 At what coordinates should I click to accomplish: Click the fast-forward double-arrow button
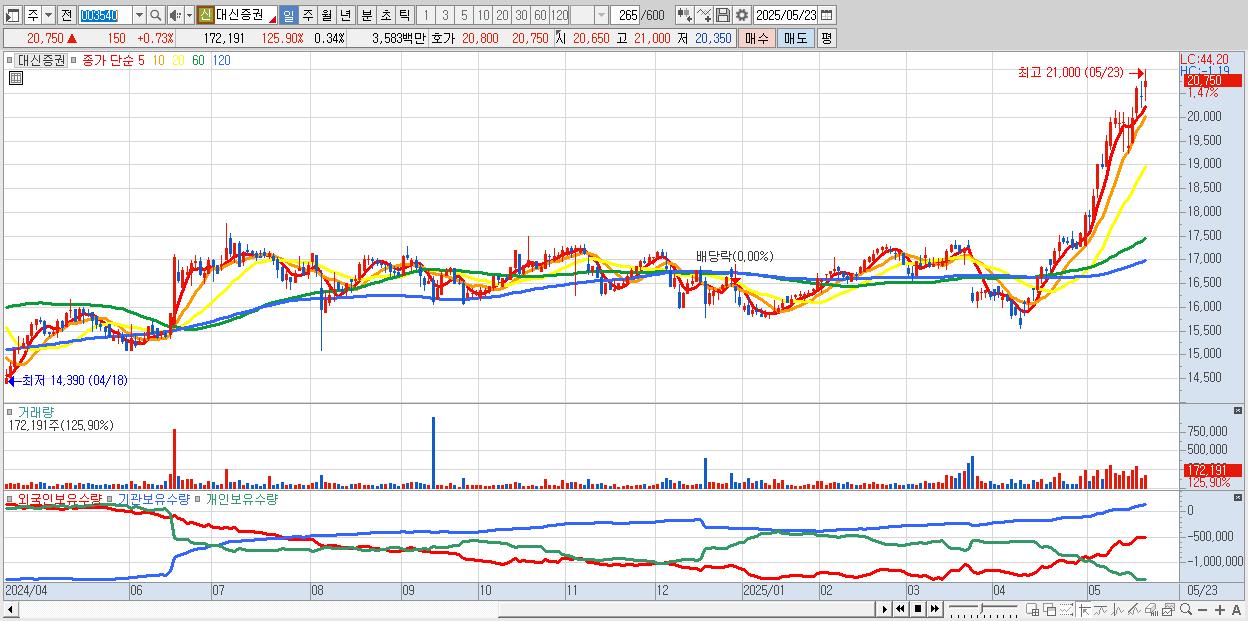[x=935, y=609]
